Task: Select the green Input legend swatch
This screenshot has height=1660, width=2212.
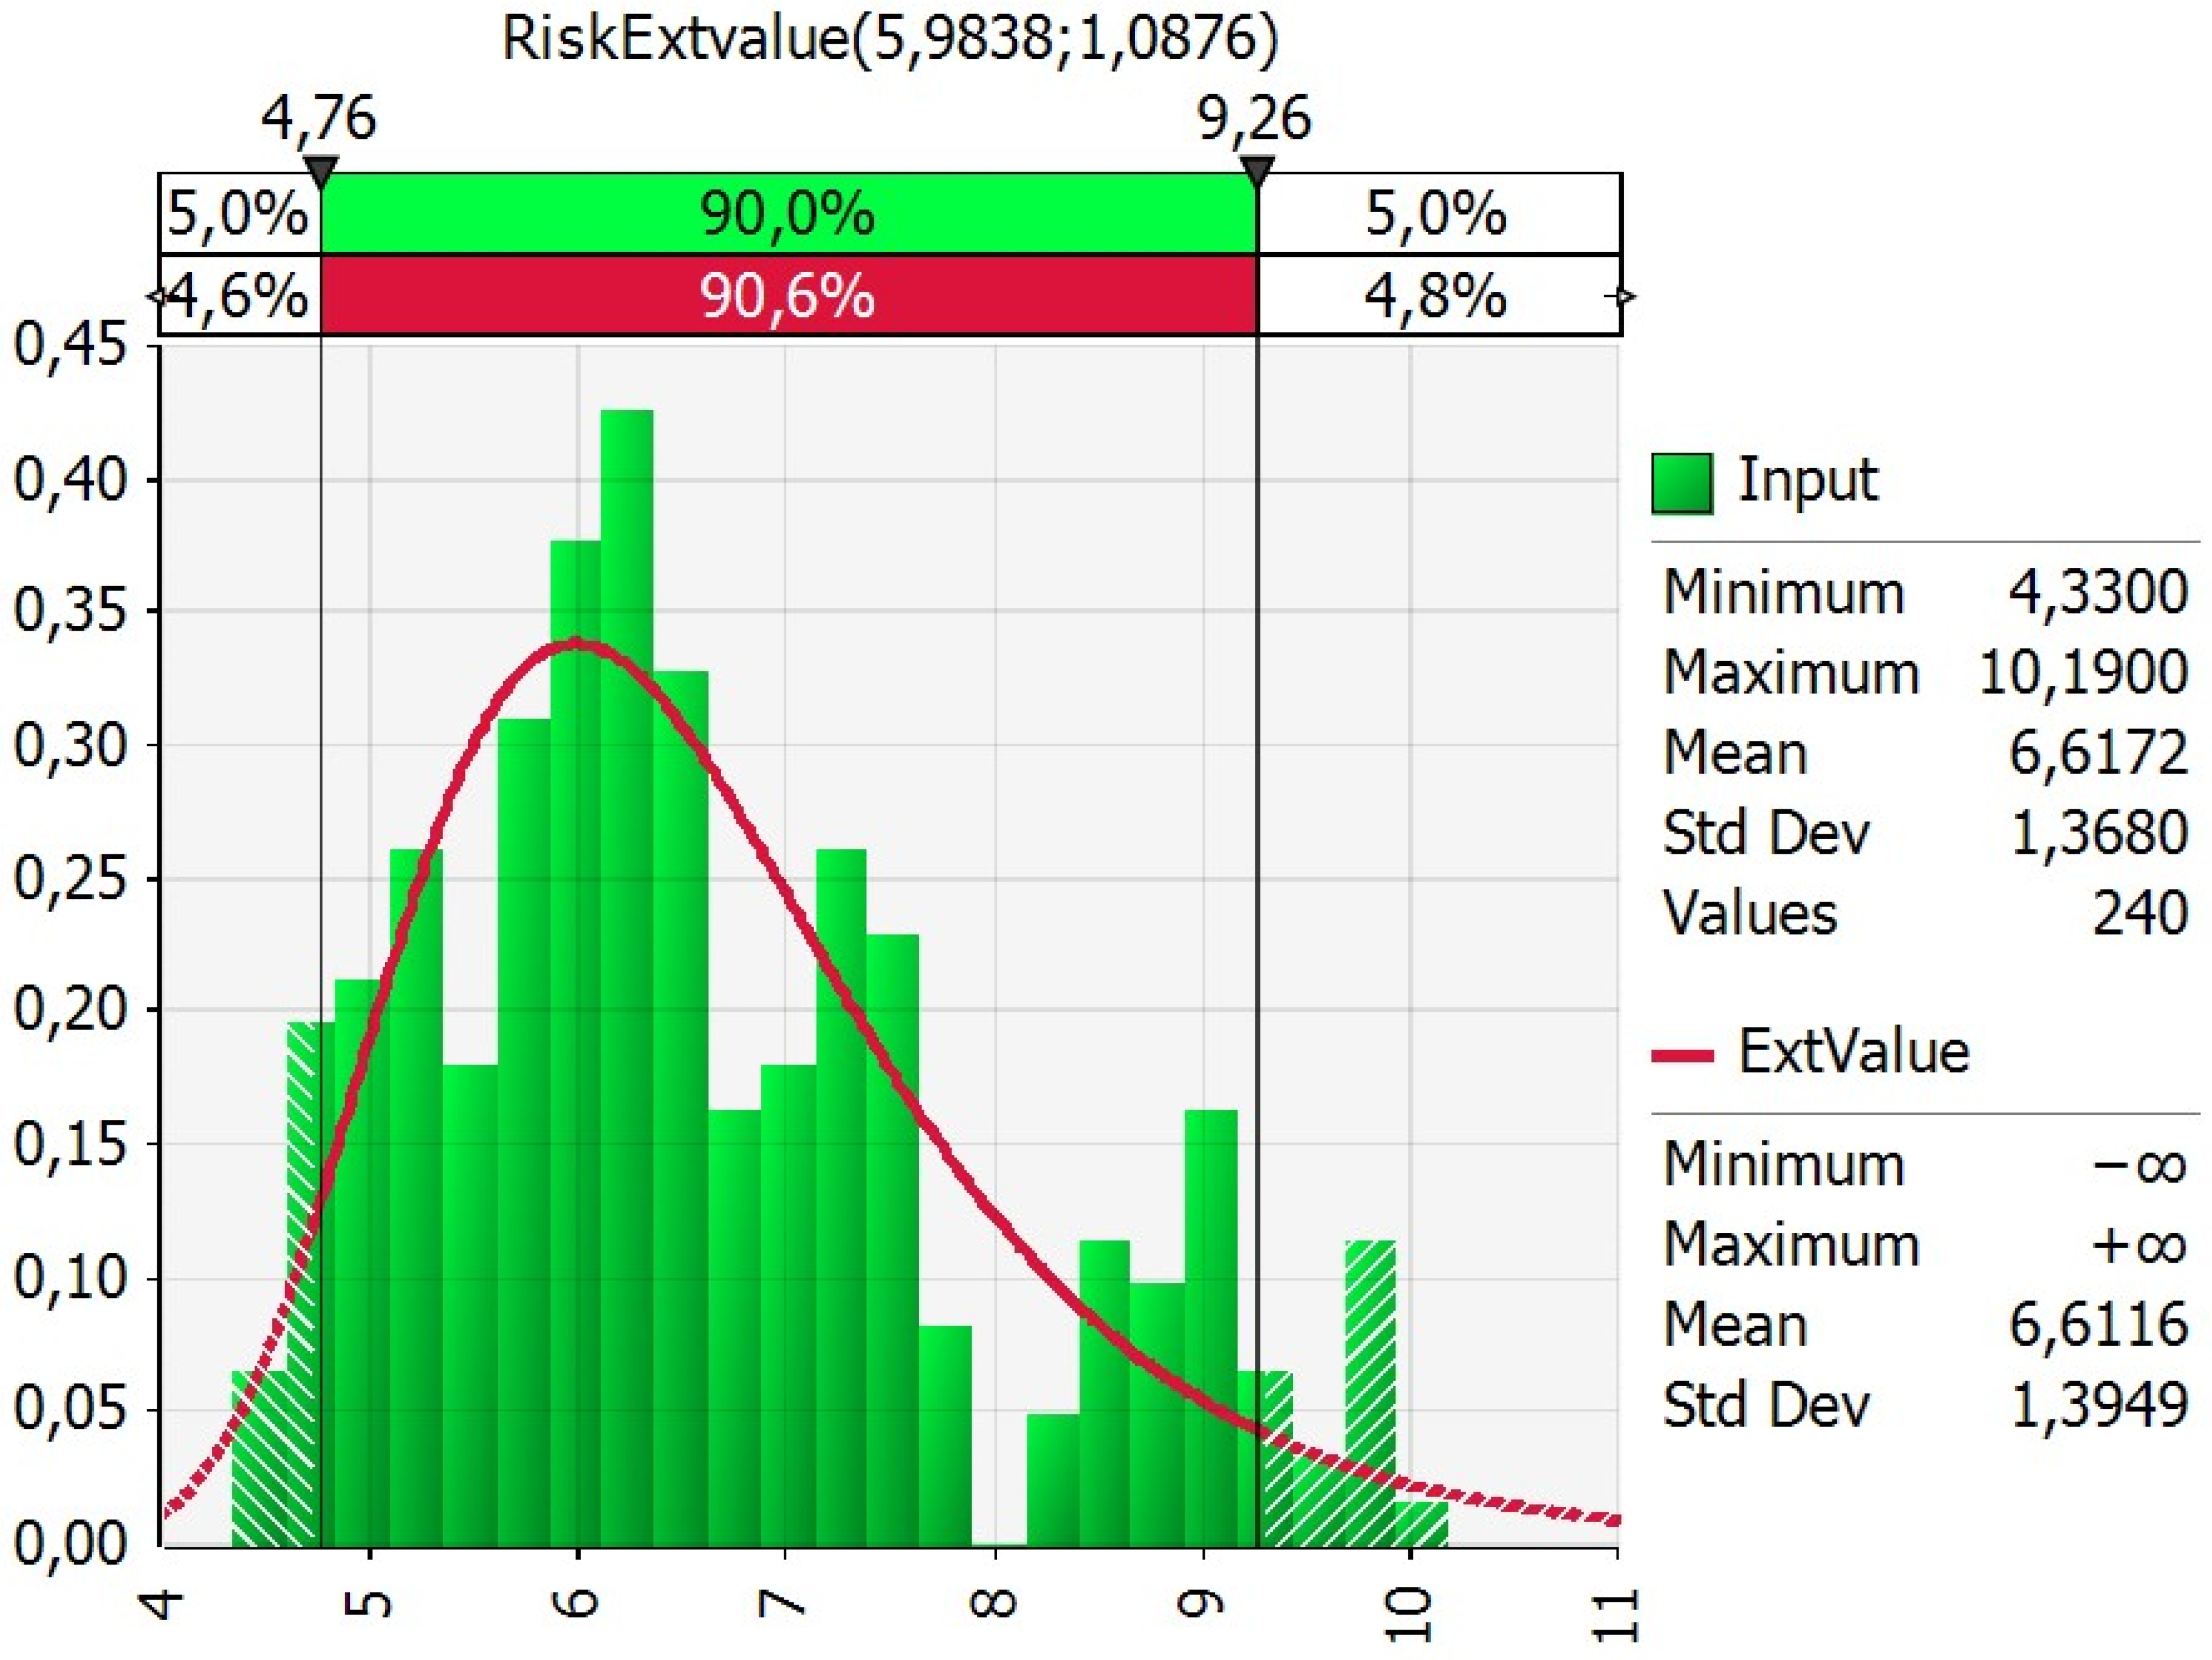Action: pos(1682,483)
